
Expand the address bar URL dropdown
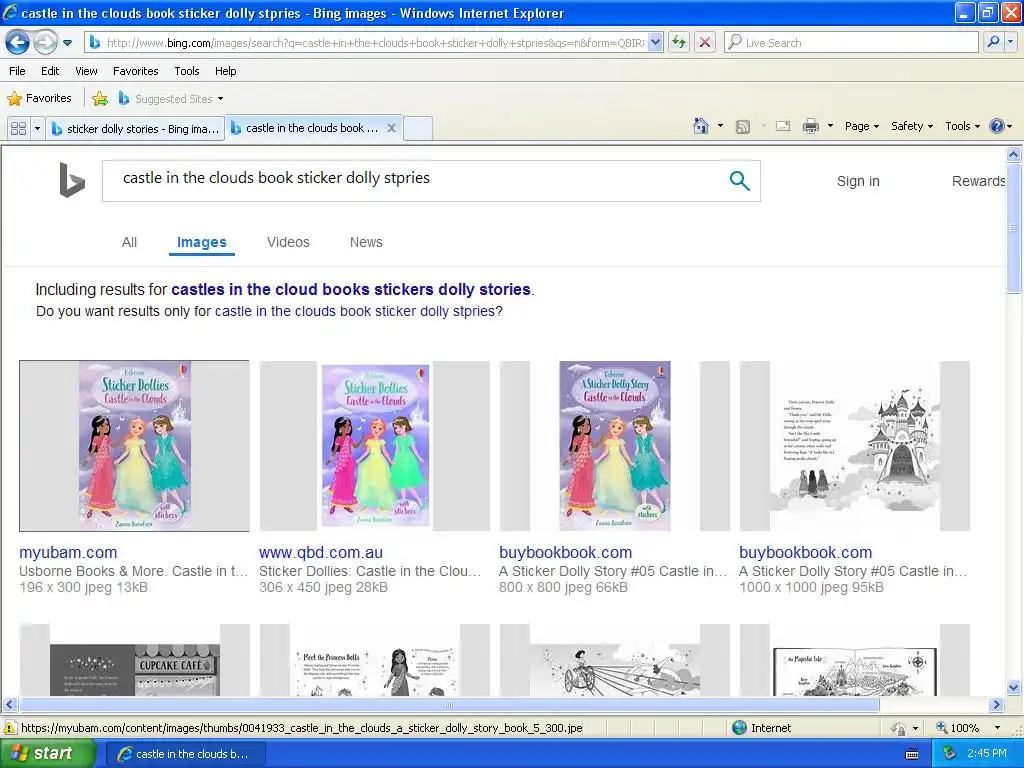[656, 42]
